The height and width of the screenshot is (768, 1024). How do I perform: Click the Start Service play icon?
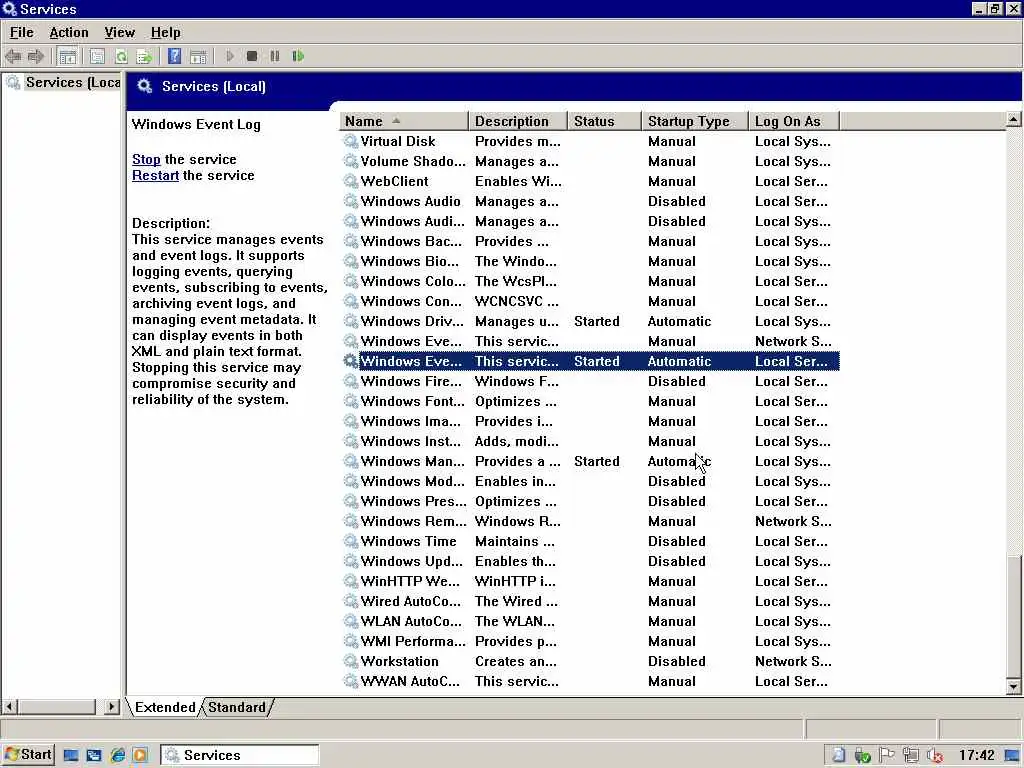pyautogui.click(x=230, y=56)
